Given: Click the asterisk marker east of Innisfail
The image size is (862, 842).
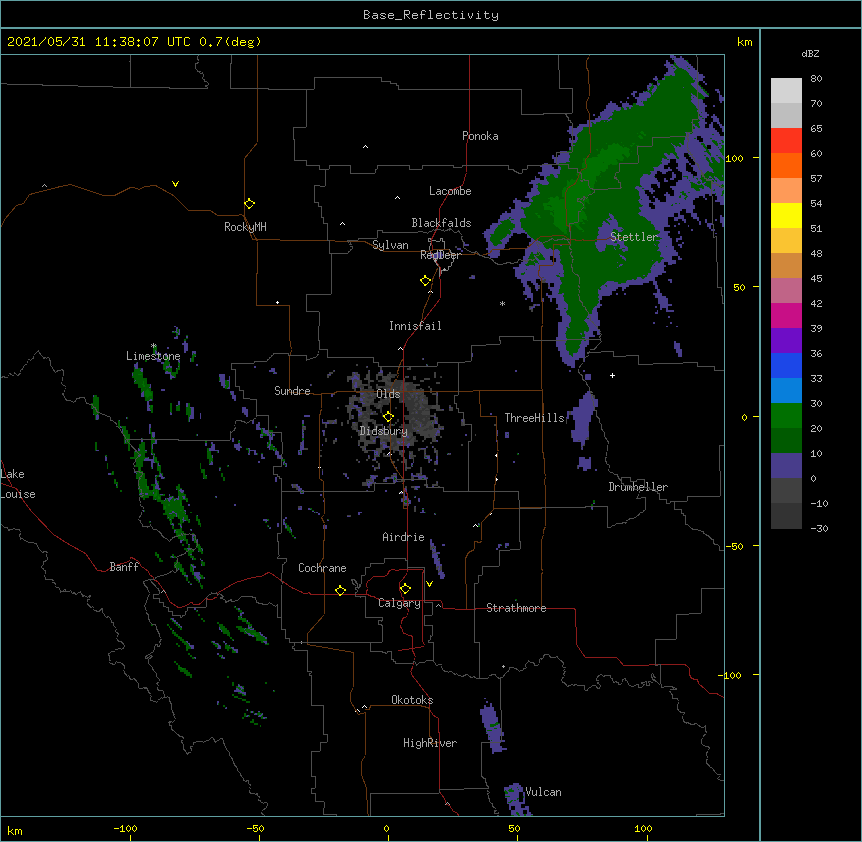Looking at the screenshot, I should [x=502, y=303].
